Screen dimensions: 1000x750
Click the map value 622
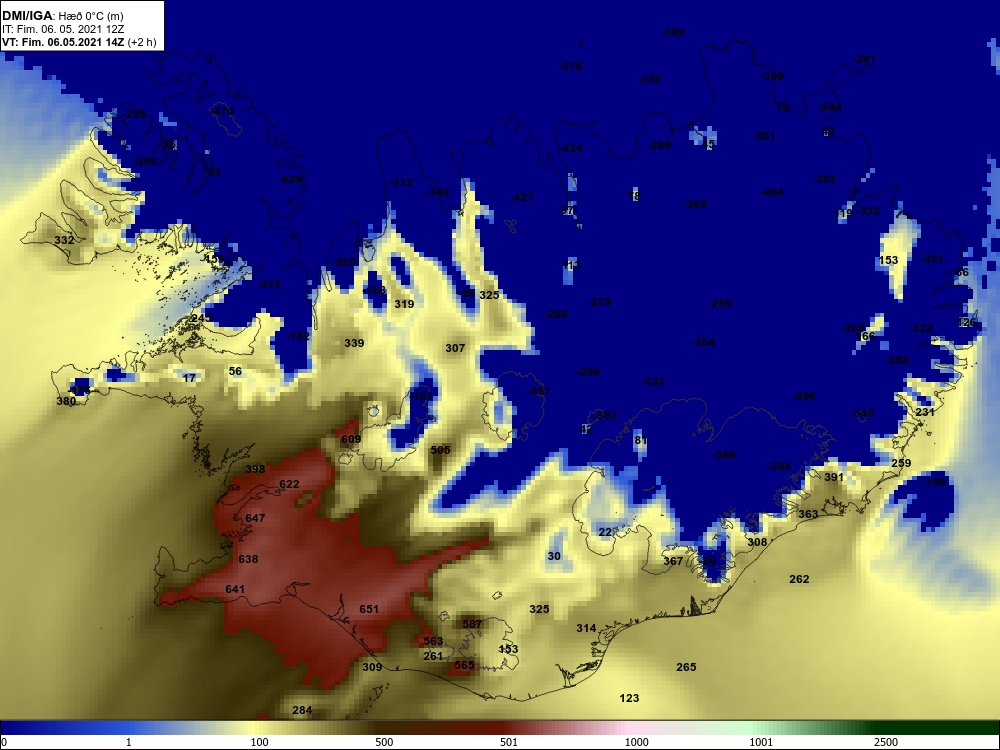(289, 484)
